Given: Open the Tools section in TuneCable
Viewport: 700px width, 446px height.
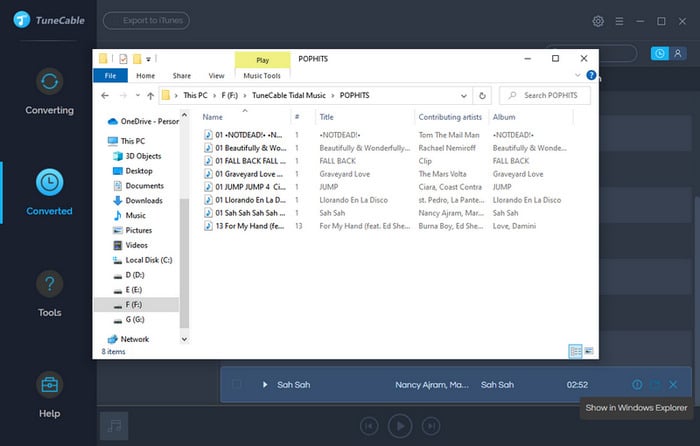Looking at the screenshot, I should (x=49, y=294).
